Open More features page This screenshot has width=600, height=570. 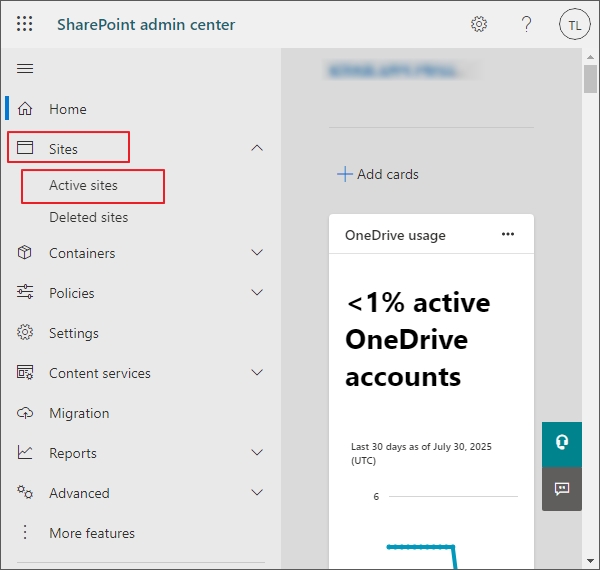[92, 533]
